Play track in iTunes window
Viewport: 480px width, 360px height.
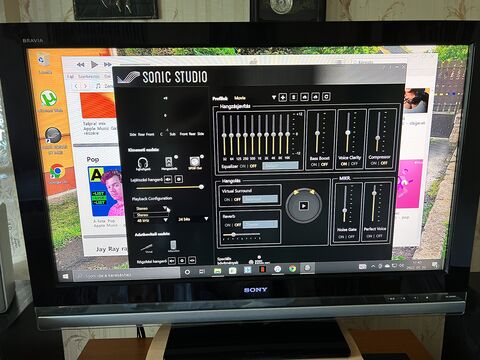coord(94,64)
